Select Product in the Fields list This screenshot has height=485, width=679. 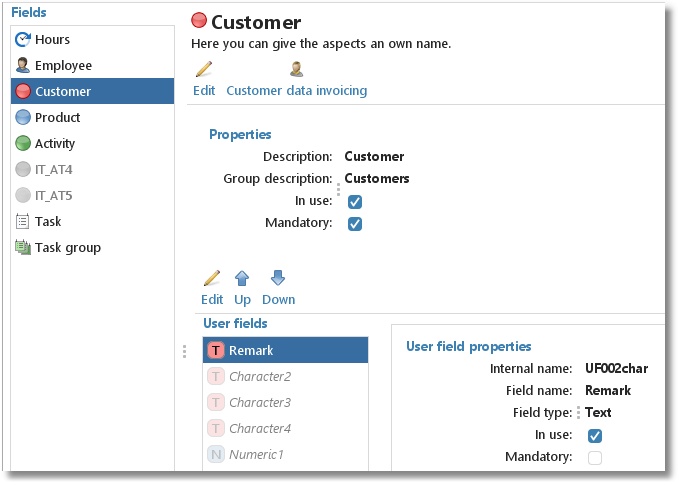[x=93, y=117]
